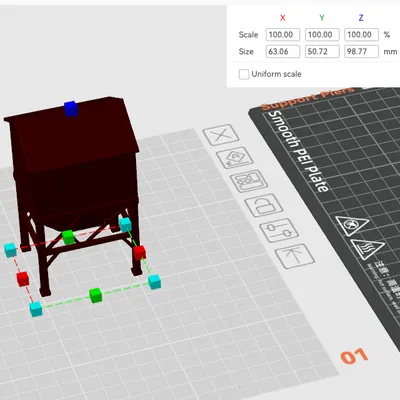
Task: Enable the Uniform scale checkbox
Action: pyautogui.click(x=244, y=74)
